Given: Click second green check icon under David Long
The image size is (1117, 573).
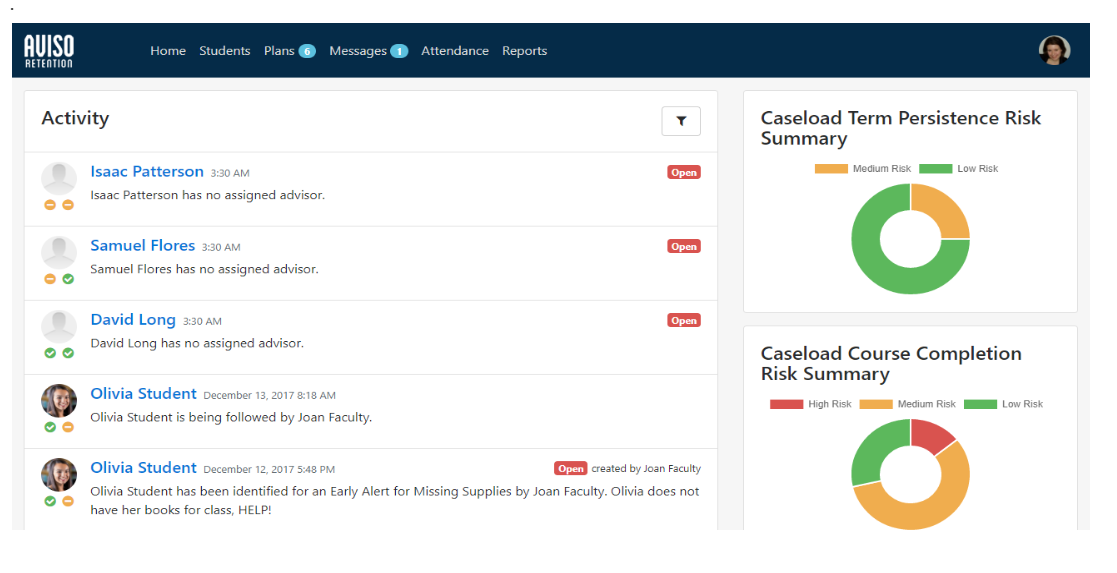Looking at the screenshot, I should click(68, 353).
